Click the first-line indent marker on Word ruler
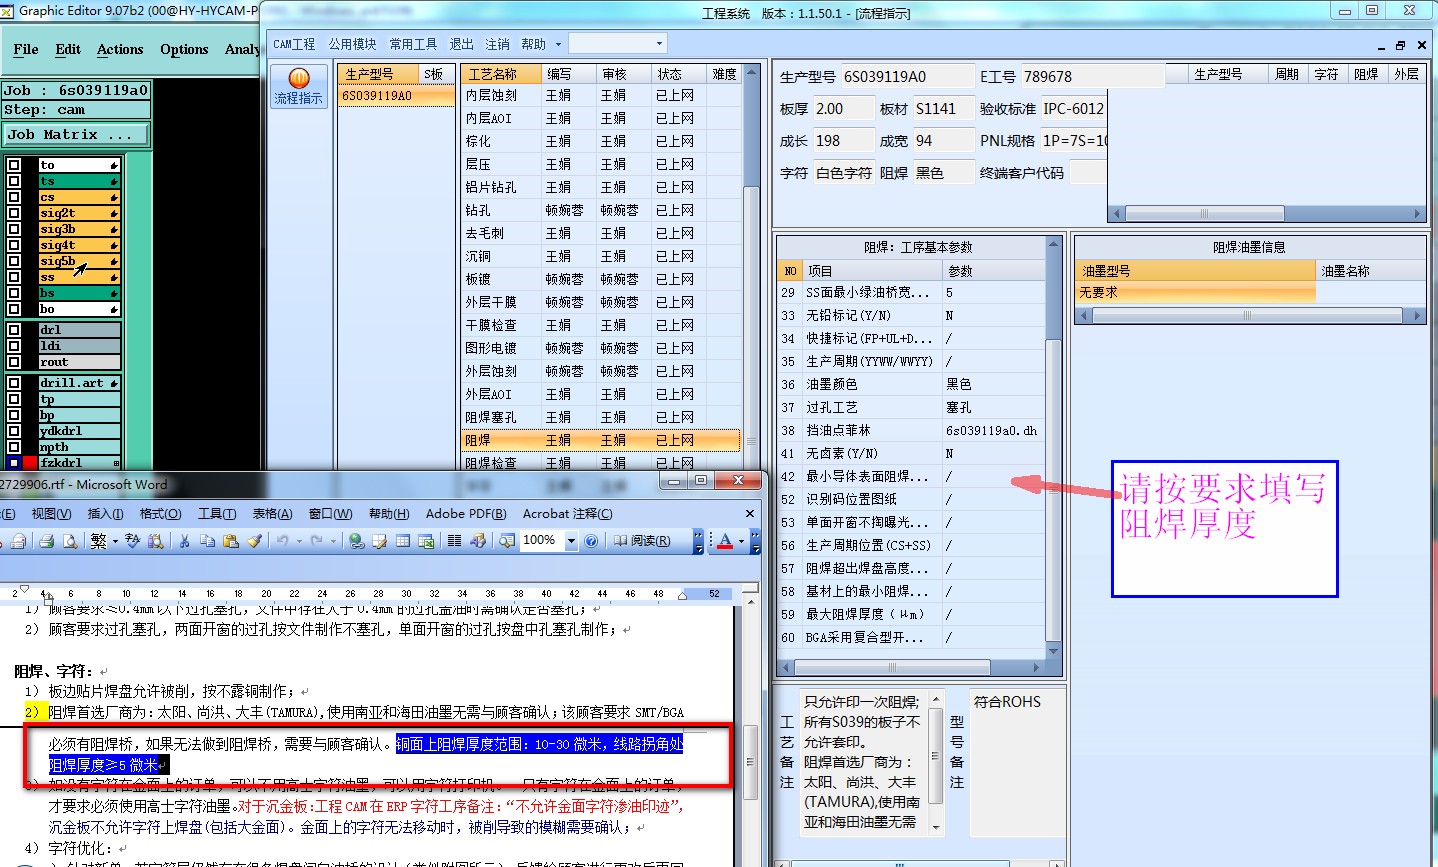 click(24, 588)
